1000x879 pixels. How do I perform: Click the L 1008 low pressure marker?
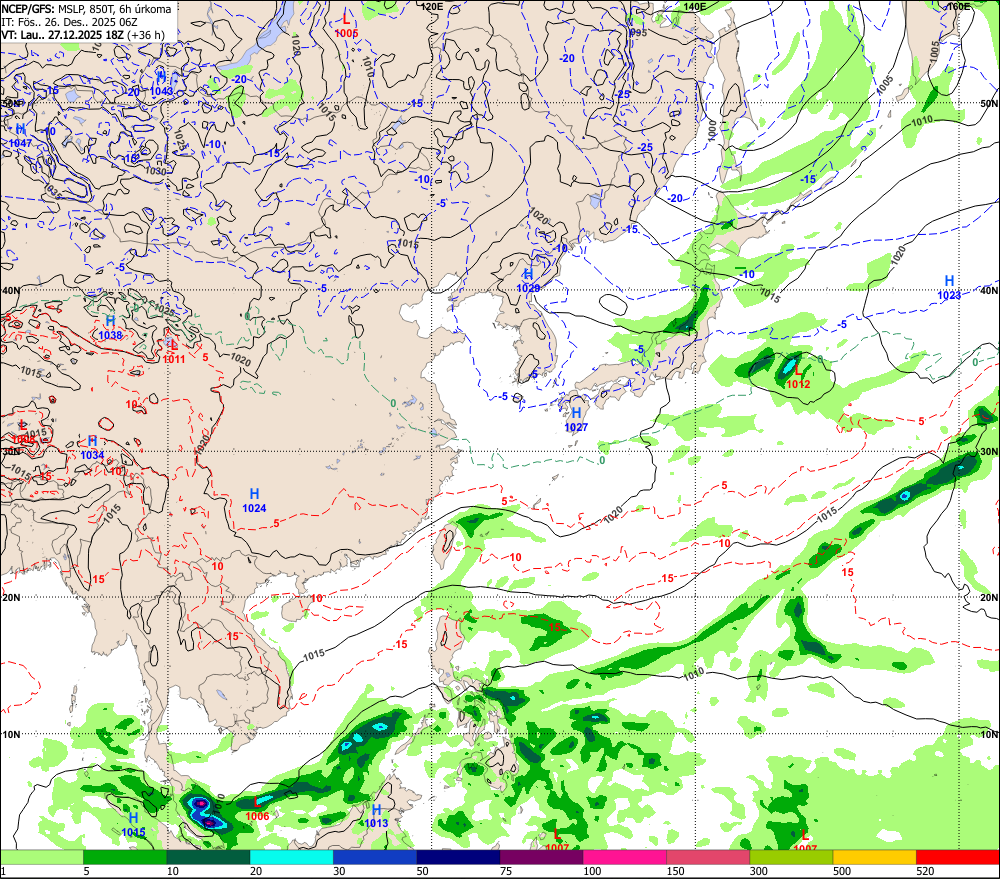23,432
